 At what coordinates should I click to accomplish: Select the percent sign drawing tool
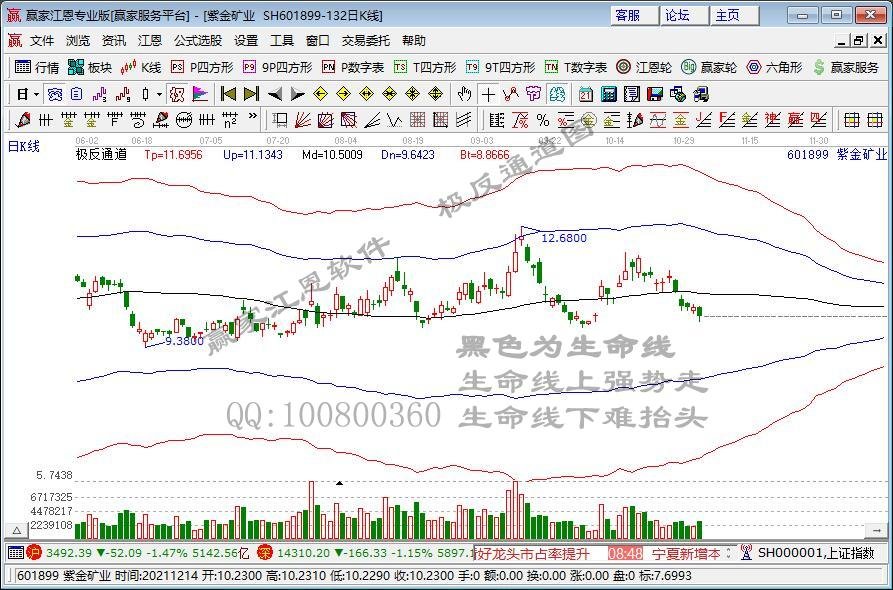pyautogui.click(x=543, y=120)
